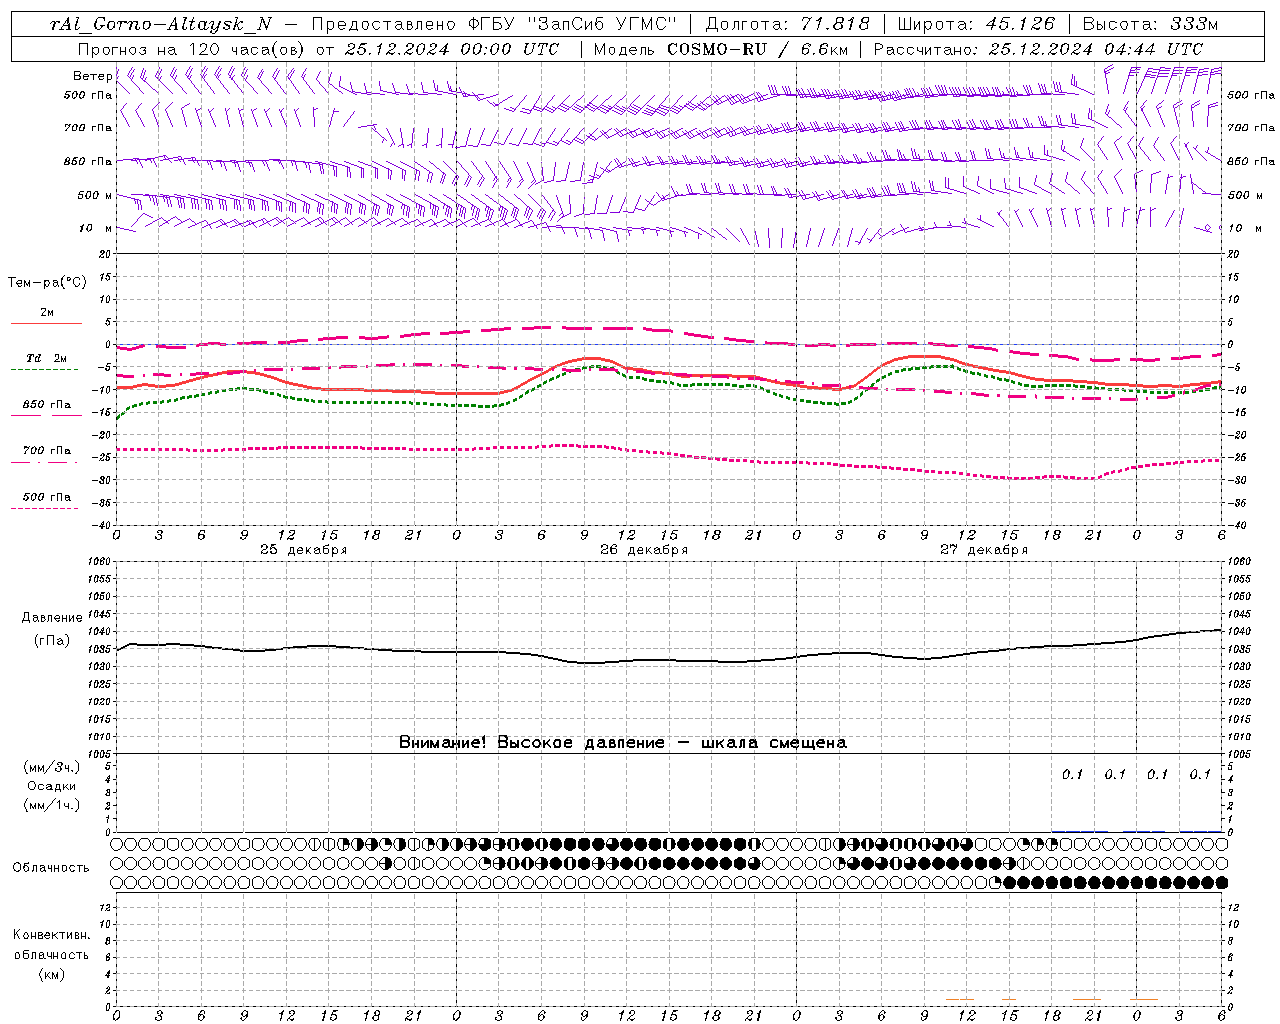Click the Давление pressure panel title
The height and width of the screenshot is (1024, 1280).
[52, 618]
